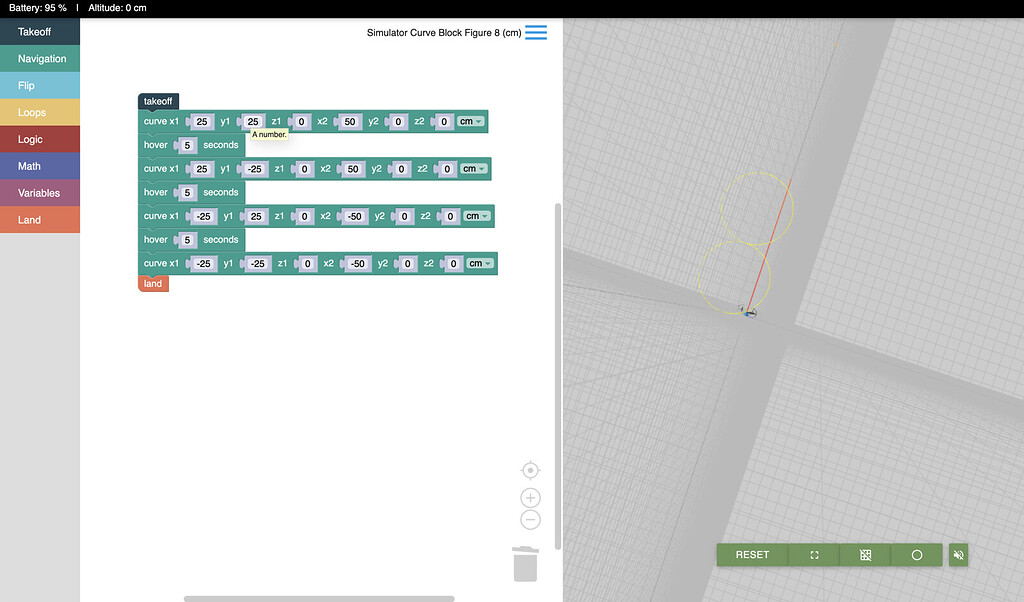Click the circle icon in the simulator toolbar
This screenshot has width=1024, height=602.
(x=916, y=555)
